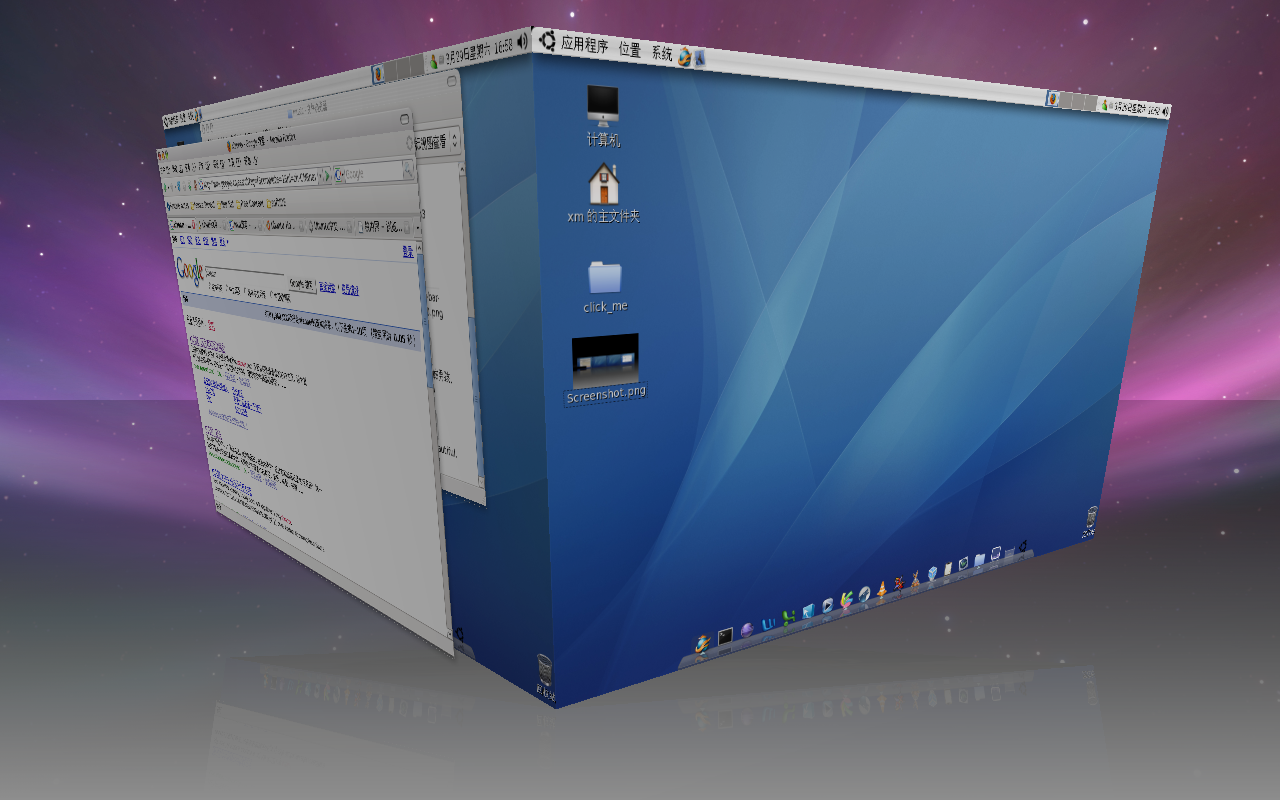This screenshot has height=800, width=1280.
Task: Launch the browser icon beside the 系统 menu
Action: [x=685, y=56]
